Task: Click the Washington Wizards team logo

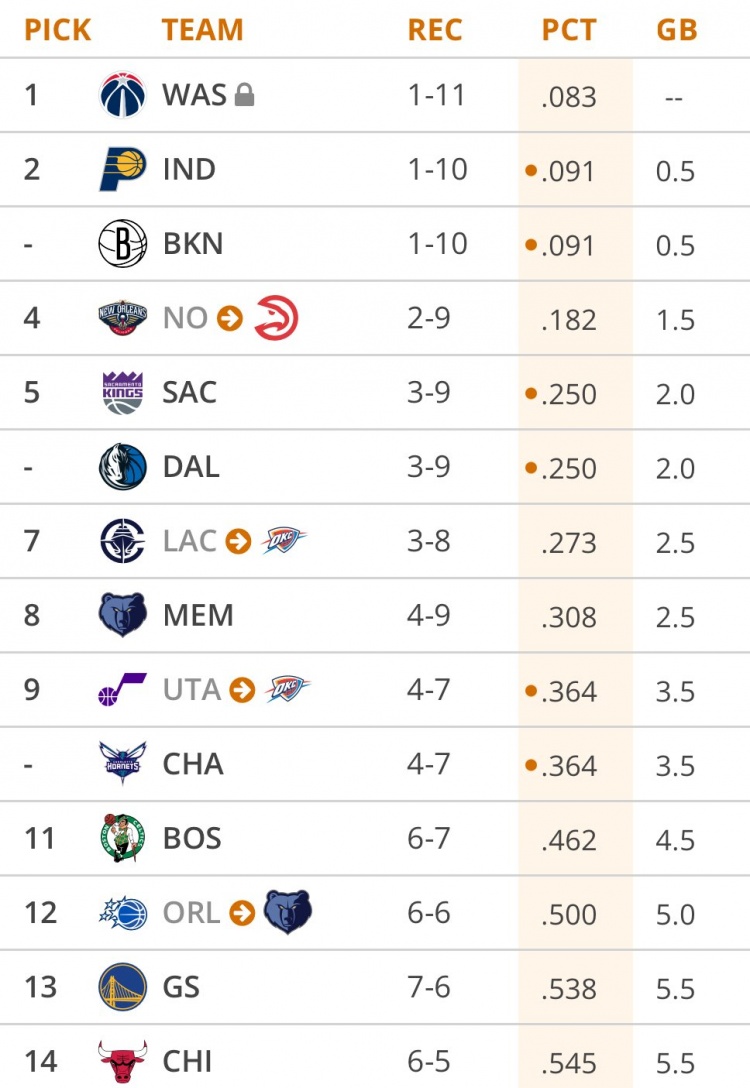Action: (x=123, y=95)
